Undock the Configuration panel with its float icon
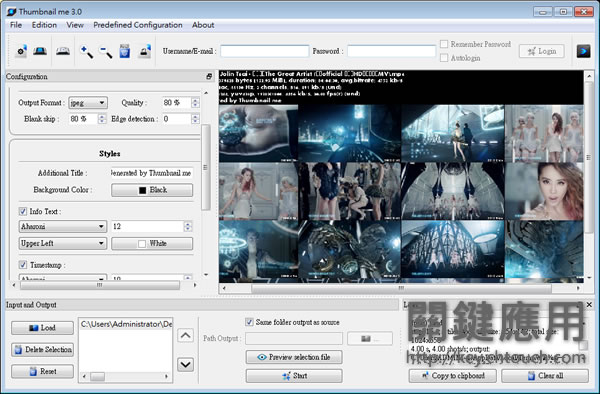The image size is (600, 394). (x=209, y=77)
